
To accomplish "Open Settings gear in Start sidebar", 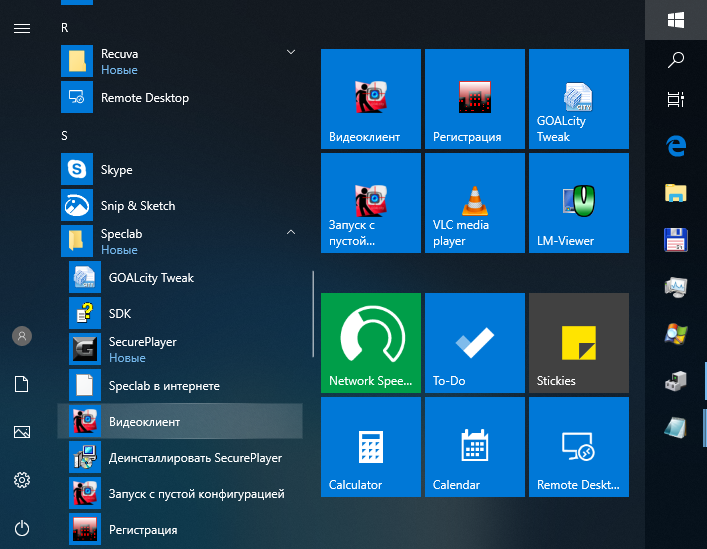I will 22,480.
